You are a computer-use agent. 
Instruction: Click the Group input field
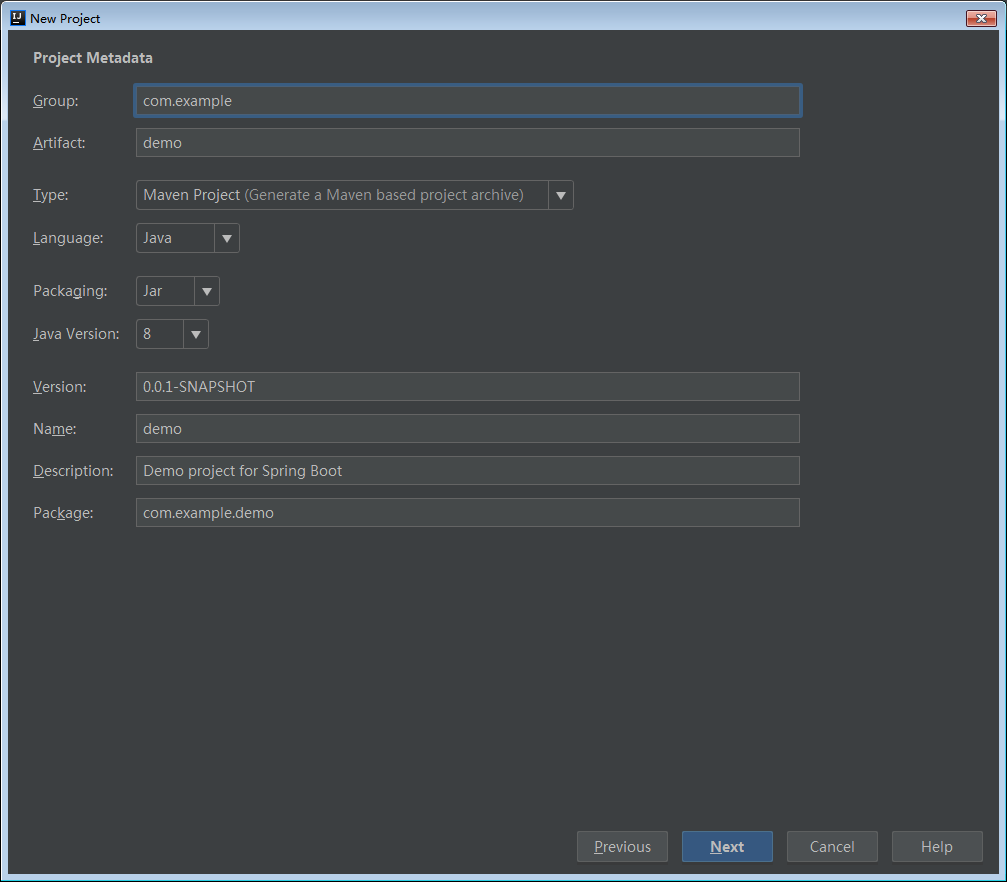tap(468, 101)
